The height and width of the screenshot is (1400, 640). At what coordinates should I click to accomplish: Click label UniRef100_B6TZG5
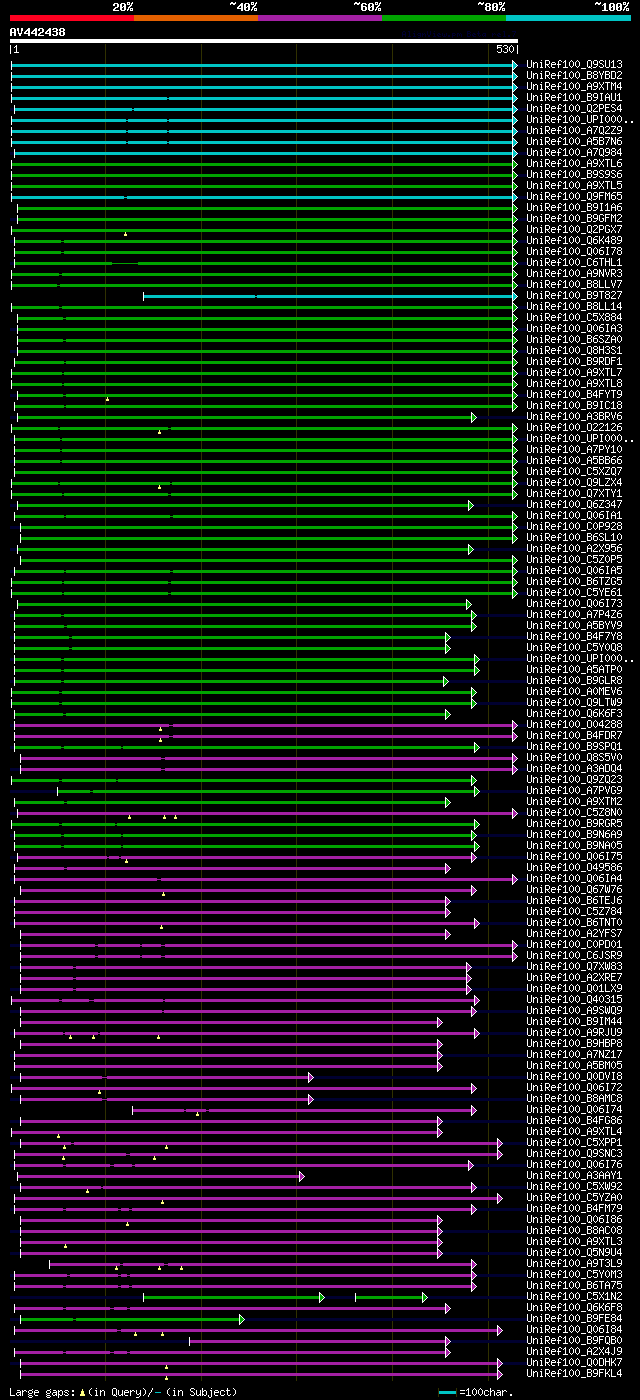pos(574,581)
